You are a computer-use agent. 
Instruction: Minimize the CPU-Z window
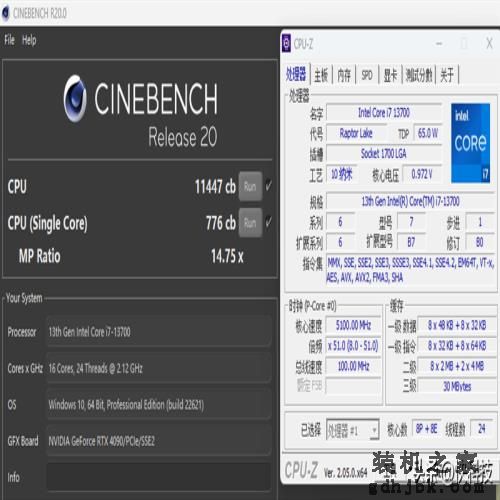tap(439, 44)
